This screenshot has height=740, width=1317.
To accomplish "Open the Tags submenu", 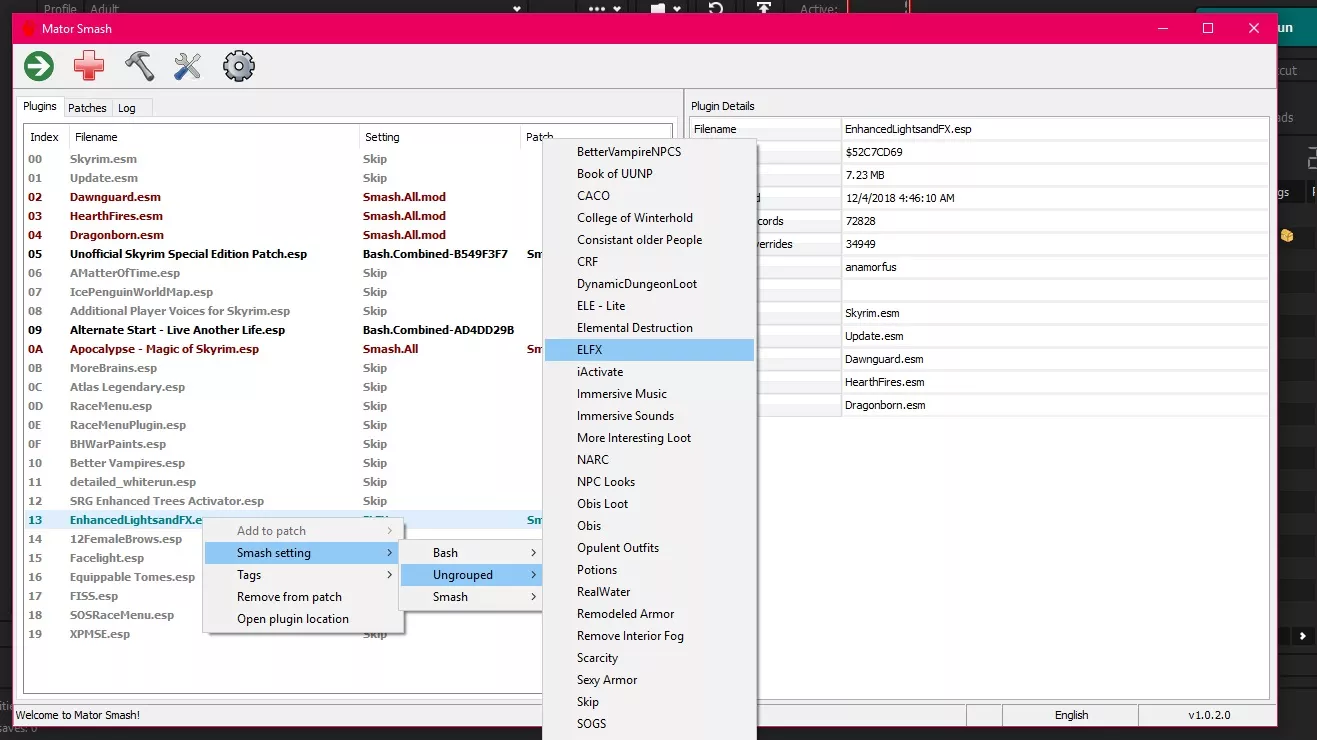I will [x=304, y=575].
